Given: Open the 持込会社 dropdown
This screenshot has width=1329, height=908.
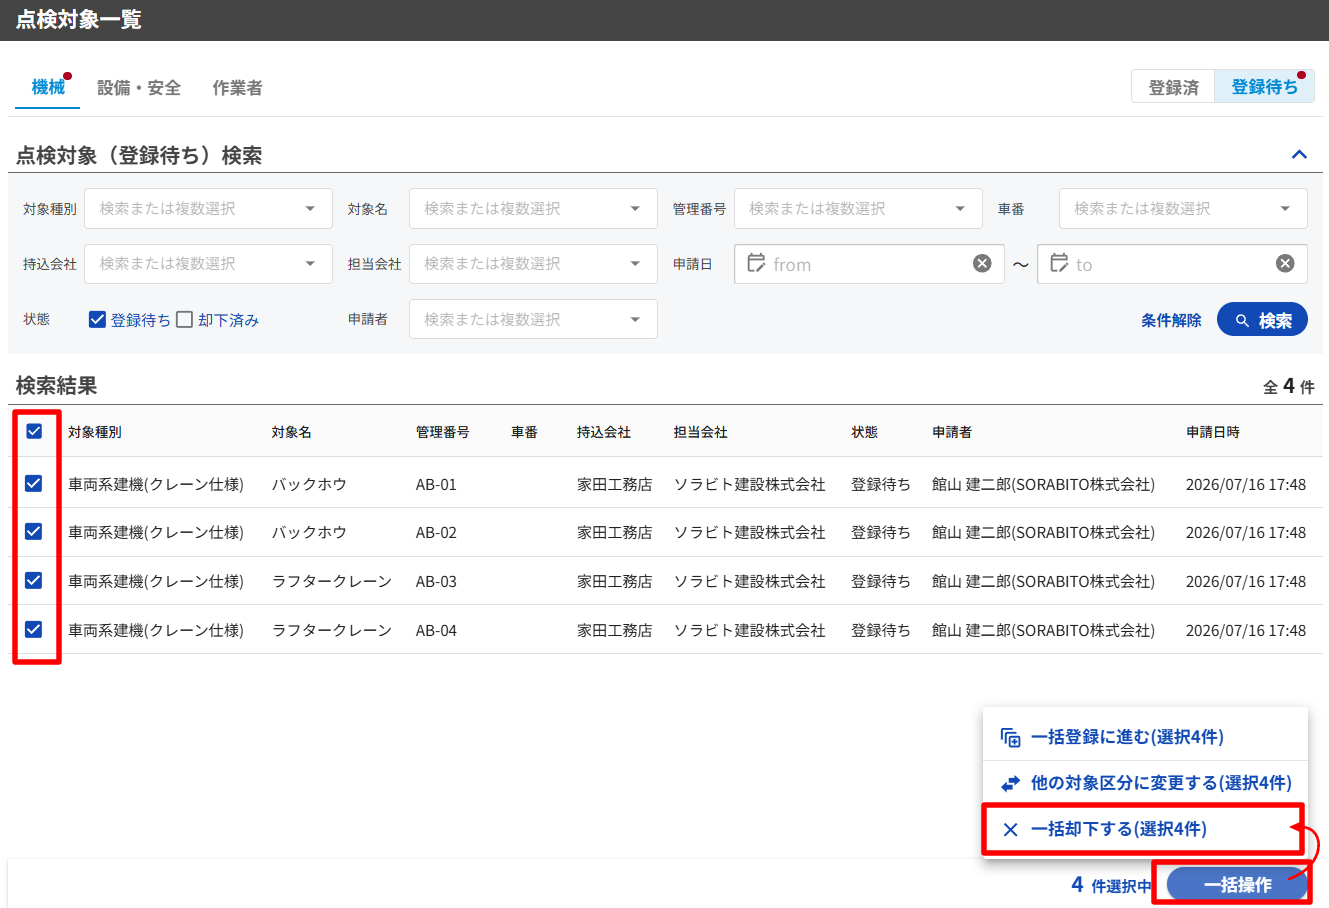Looking at the screenshot, I should click(208, 263).
